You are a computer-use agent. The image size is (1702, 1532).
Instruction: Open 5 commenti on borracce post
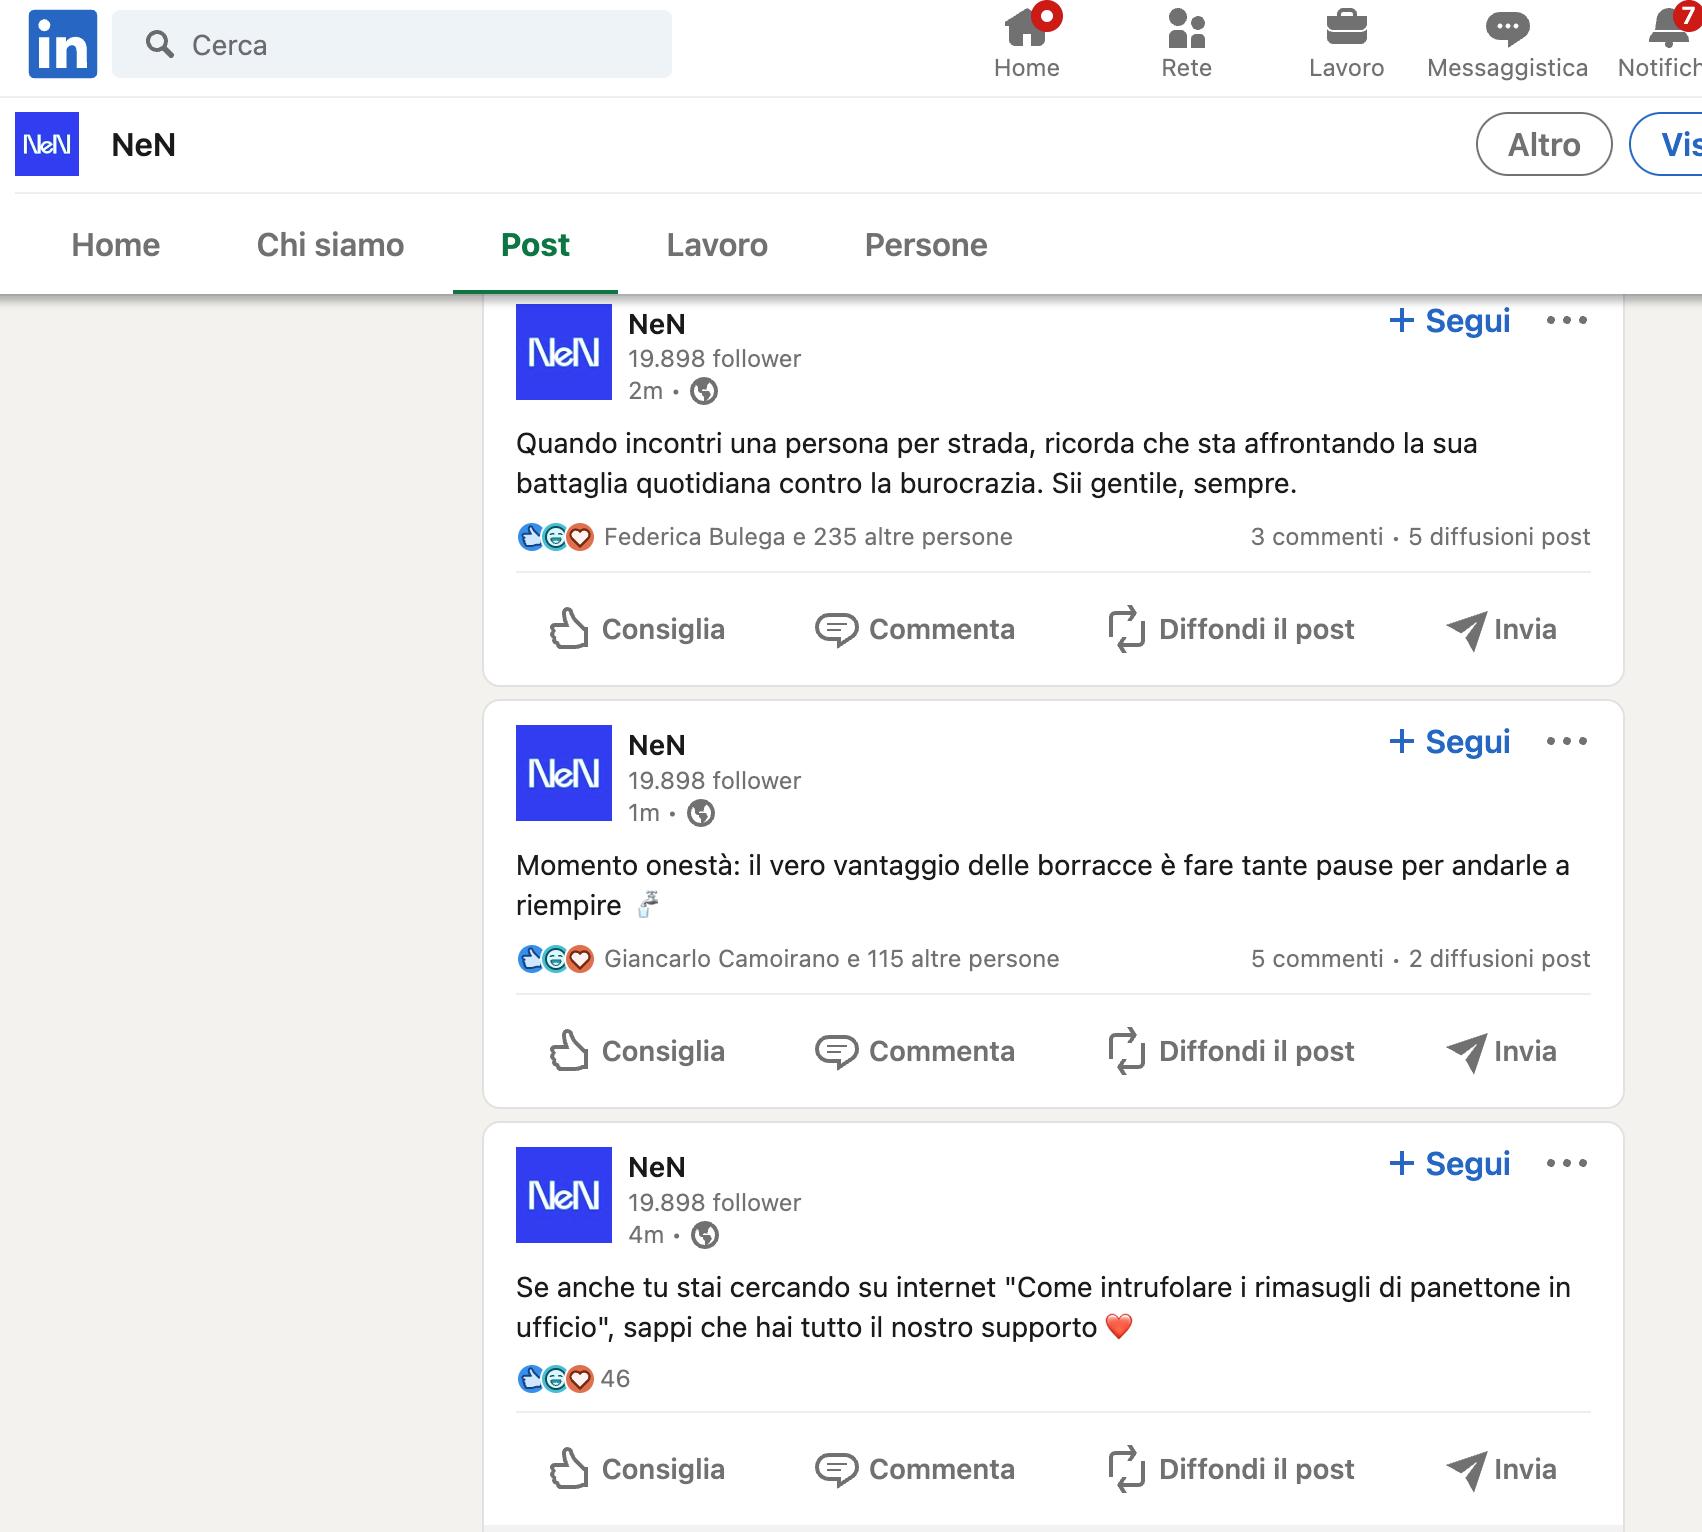(x=1317, y=959)
